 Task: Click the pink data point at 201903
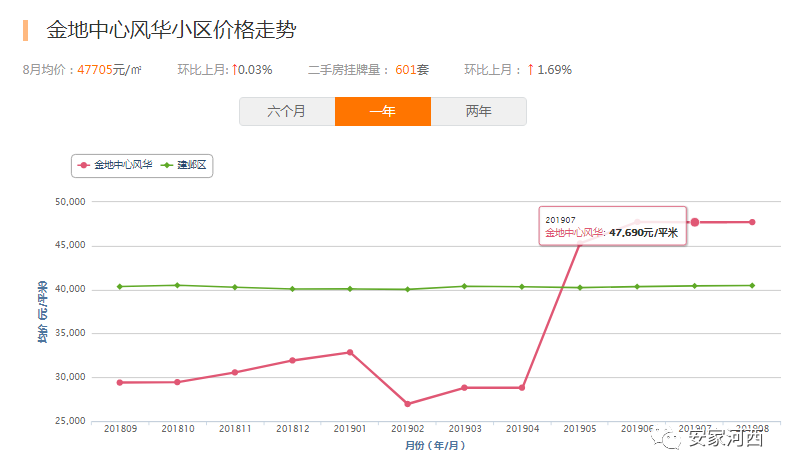point(464,387)
